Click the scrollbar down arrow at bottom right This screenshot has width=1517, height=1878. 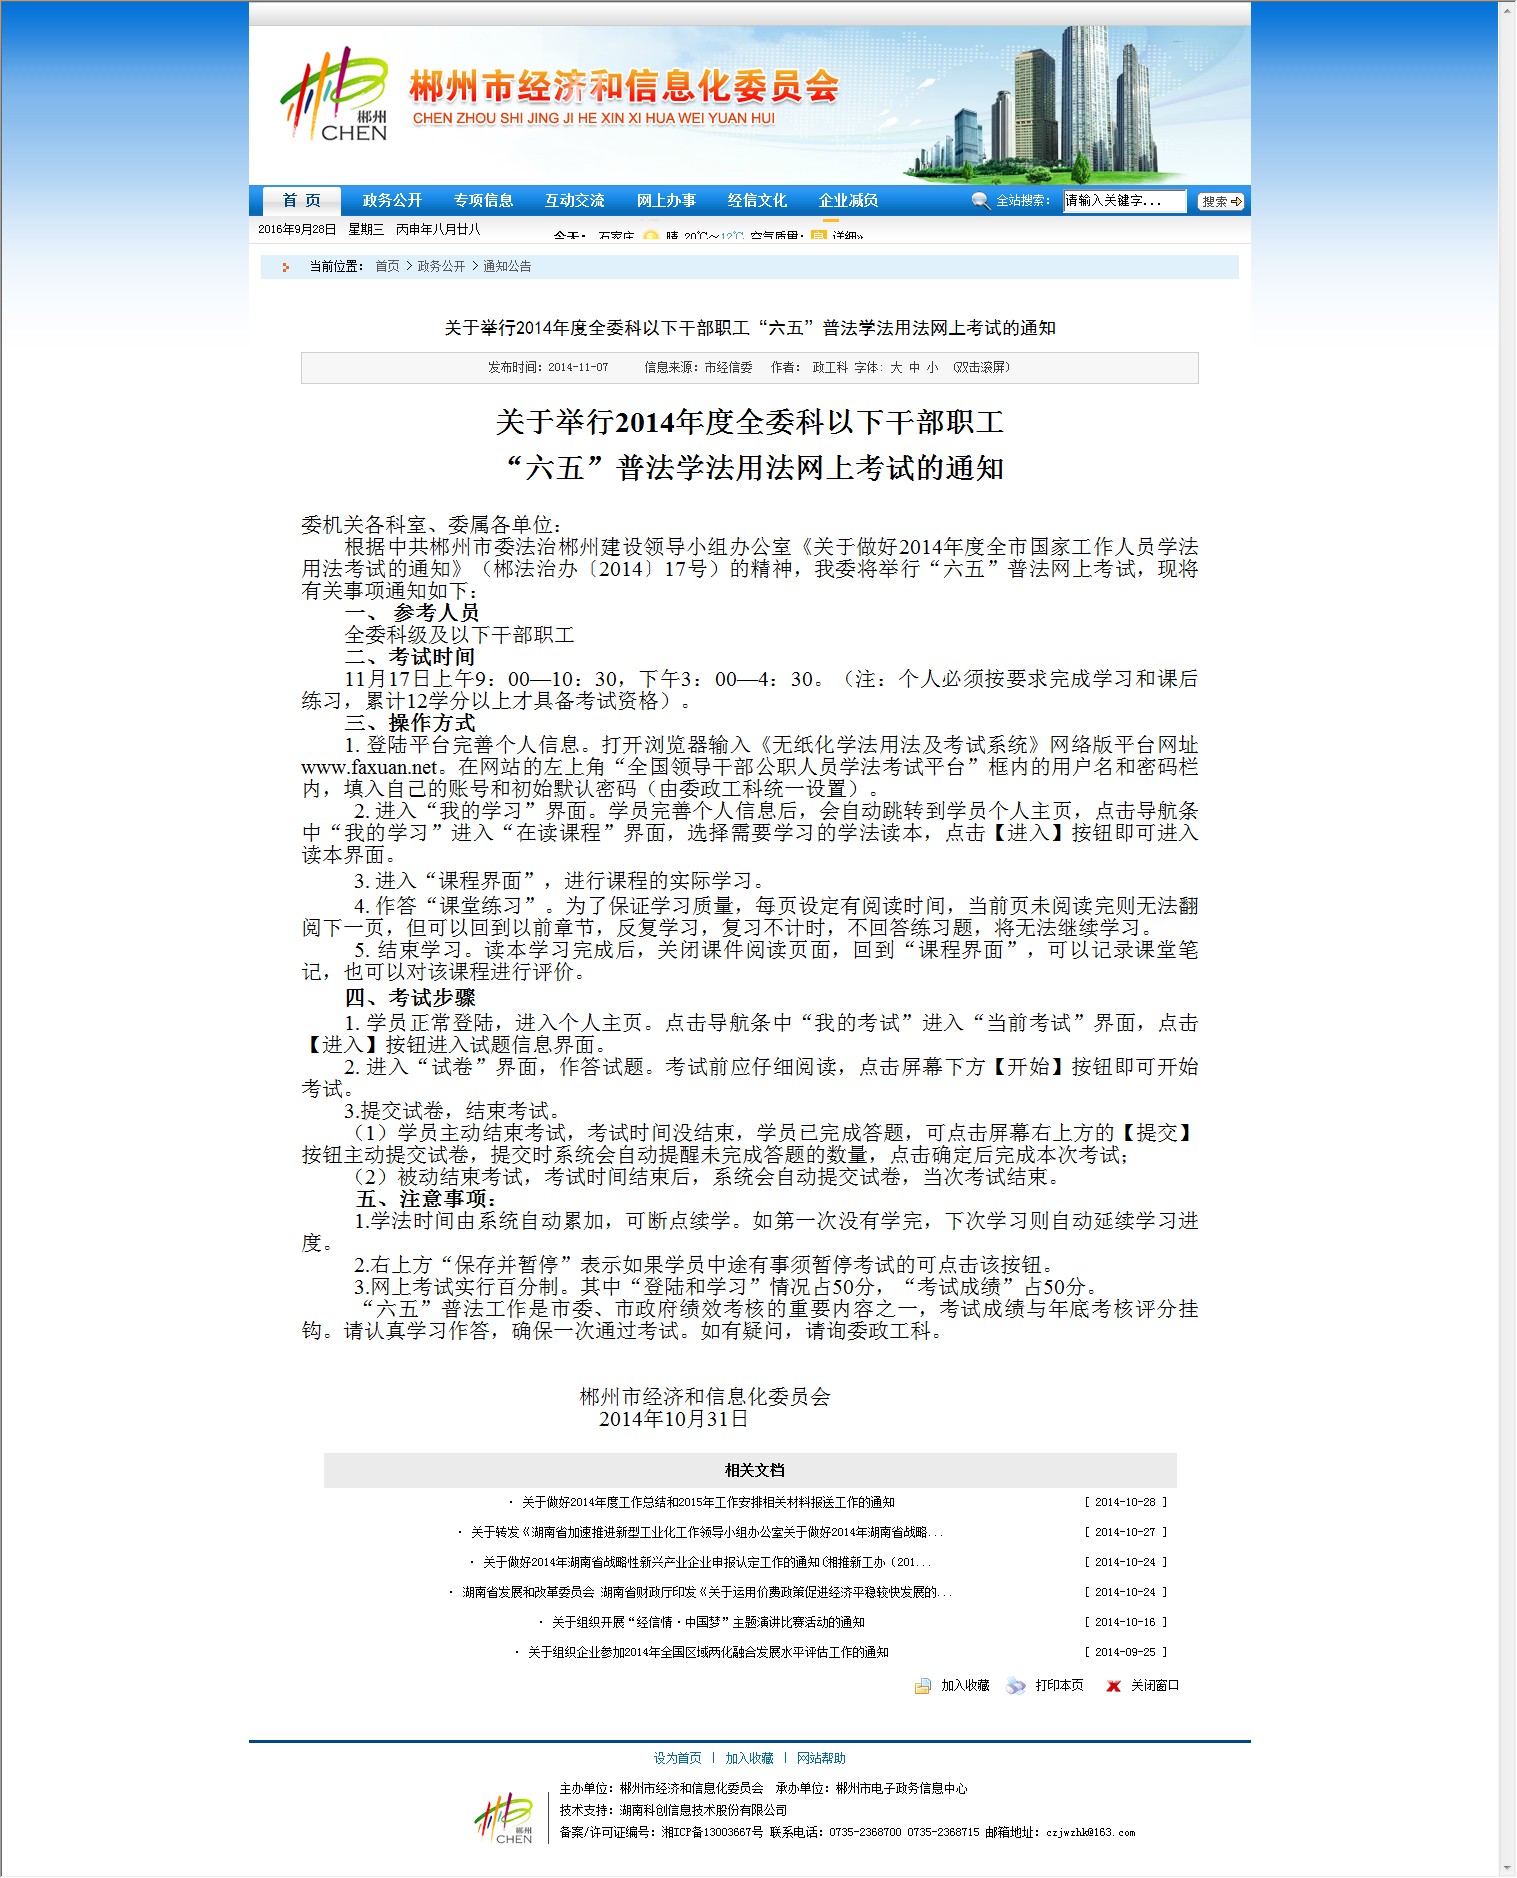pyautogui.click(x=1508, y=1868)
